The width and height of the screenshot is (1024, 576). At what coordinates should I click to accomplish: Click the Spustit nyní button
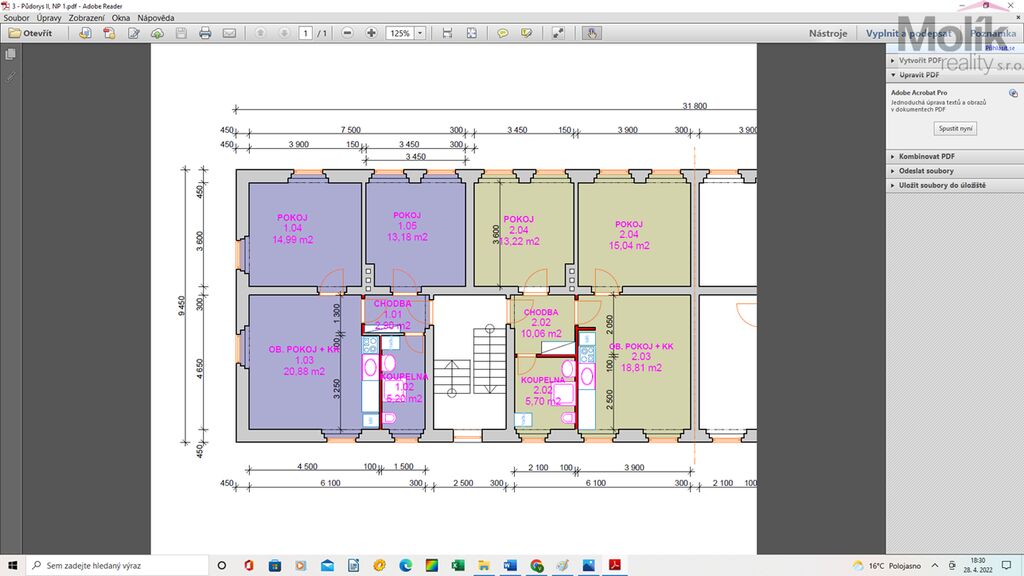tap(955, 129)
